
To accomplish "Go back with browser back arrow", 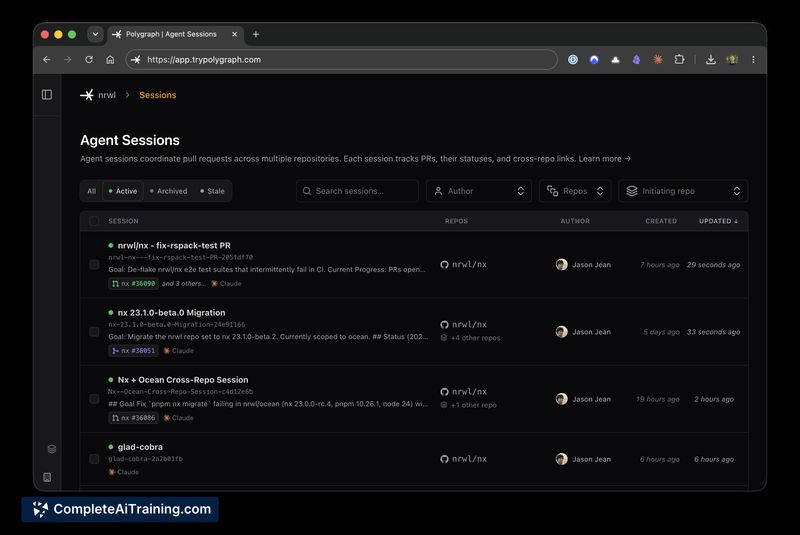I will tap(47, 60).
